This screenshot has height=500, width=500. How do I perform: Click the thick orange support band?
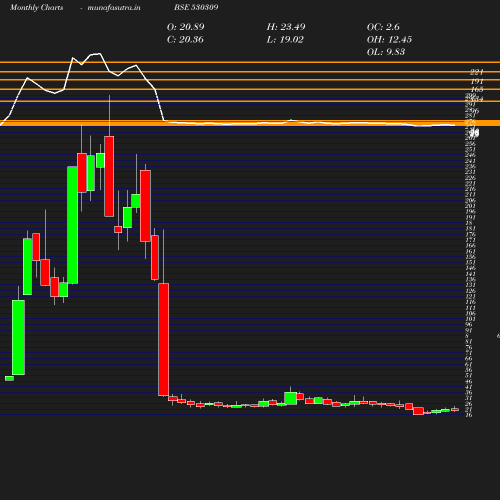click(x=250, y=123)
